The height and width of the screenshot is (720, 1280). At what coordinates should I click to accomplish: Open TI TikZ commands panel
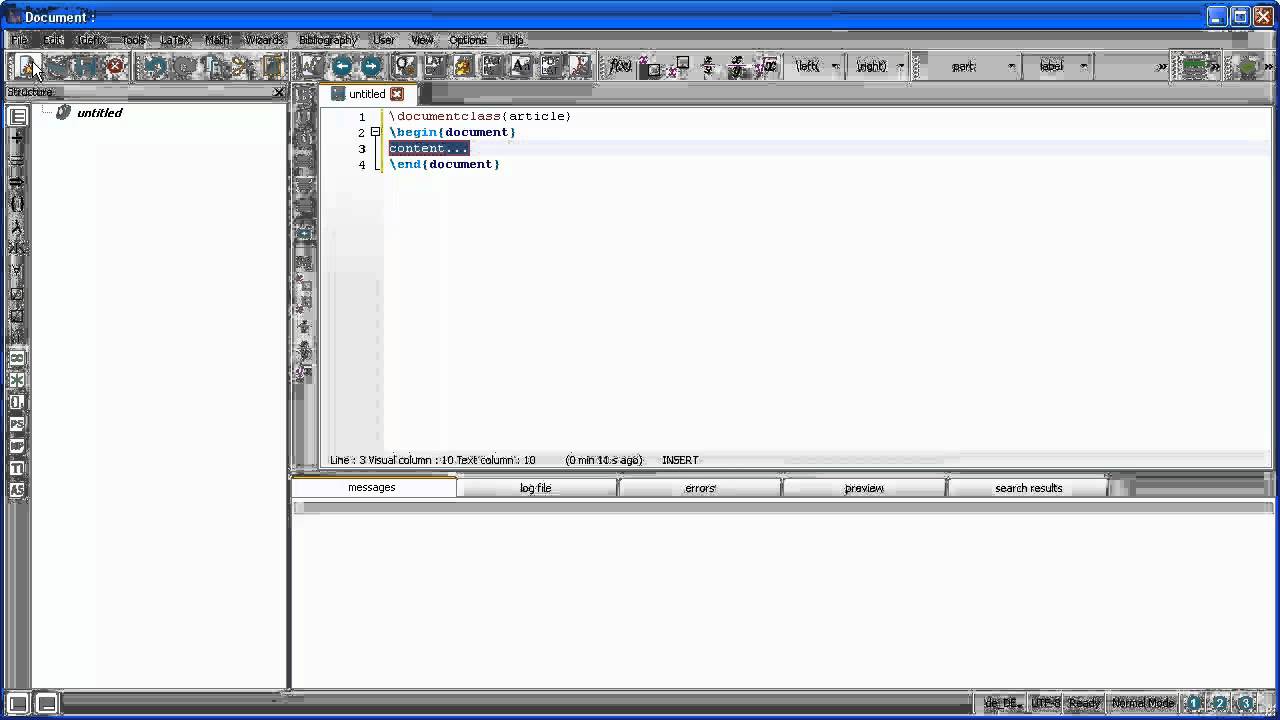17,468
